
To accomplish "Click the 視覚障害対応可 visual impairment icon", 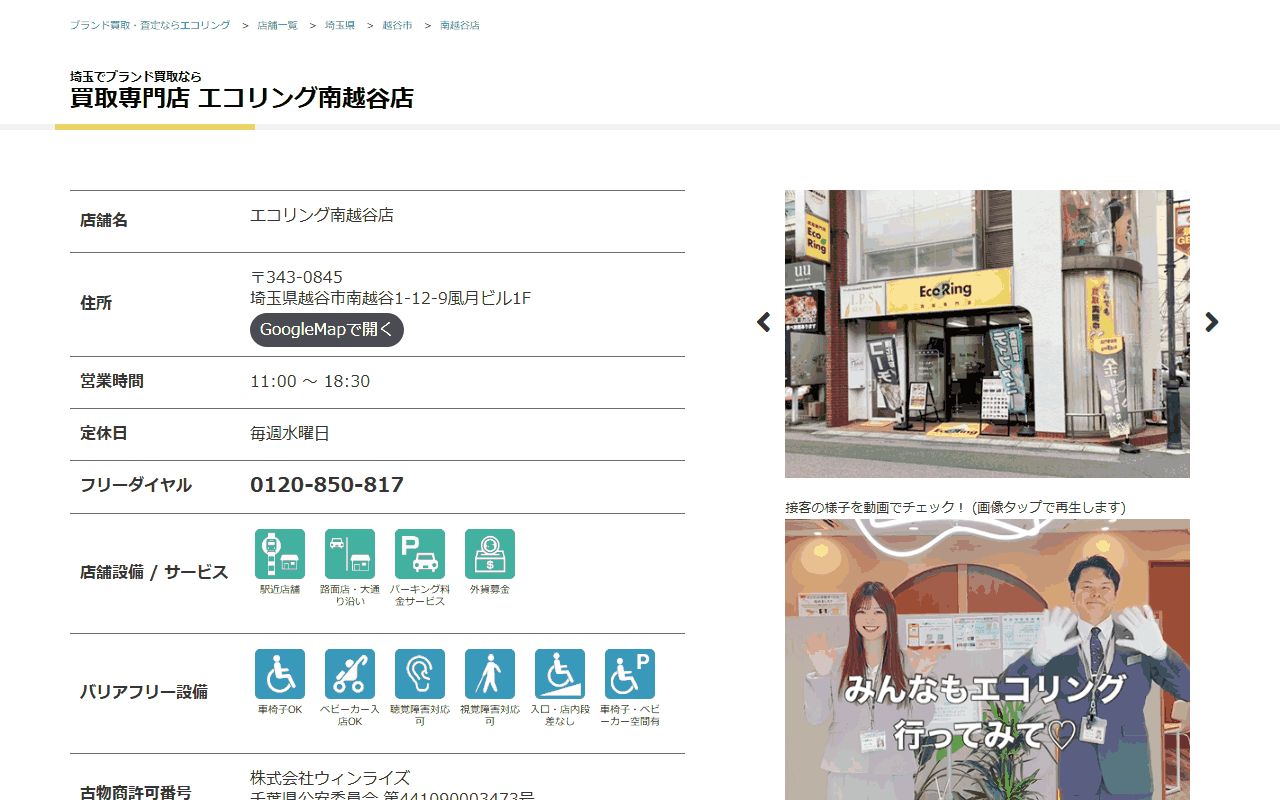I will point(490,674).
